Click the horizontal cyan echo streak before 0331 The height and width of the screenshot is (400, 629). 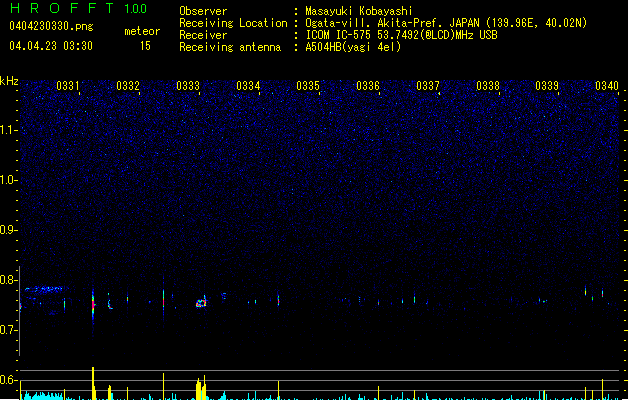point(44,288)
